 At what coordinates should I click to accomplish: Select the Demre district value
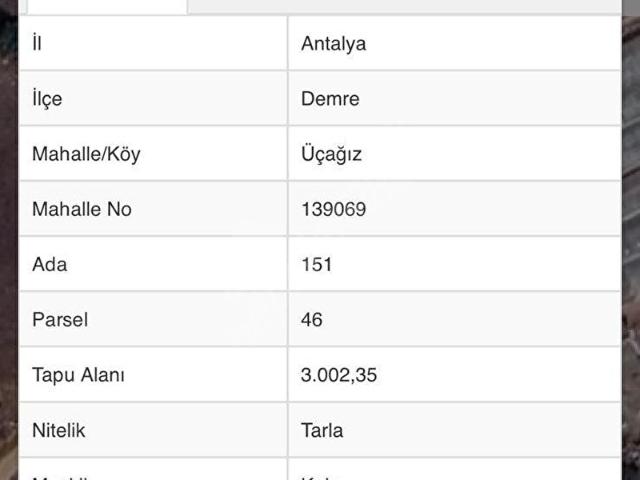pos(330,99)
